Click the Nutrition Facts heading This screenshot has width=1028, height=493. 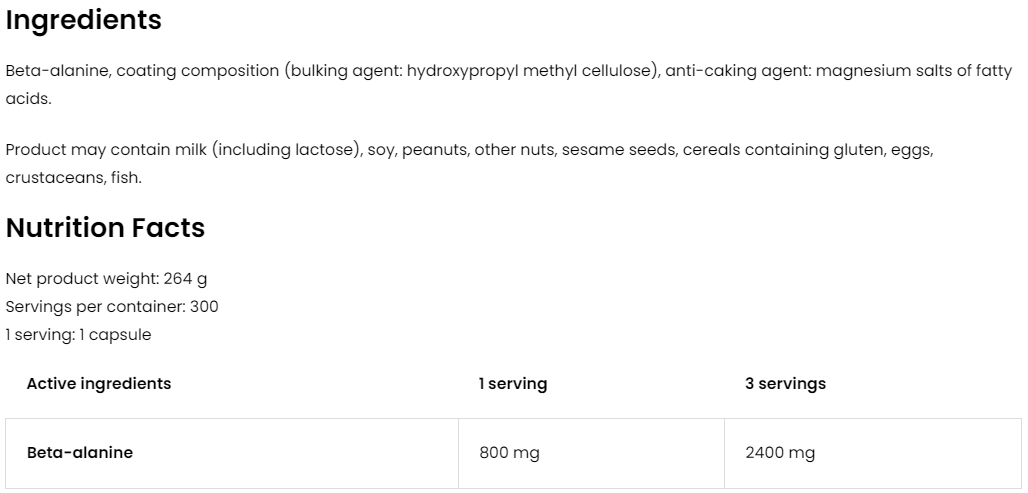pos(105,228)
